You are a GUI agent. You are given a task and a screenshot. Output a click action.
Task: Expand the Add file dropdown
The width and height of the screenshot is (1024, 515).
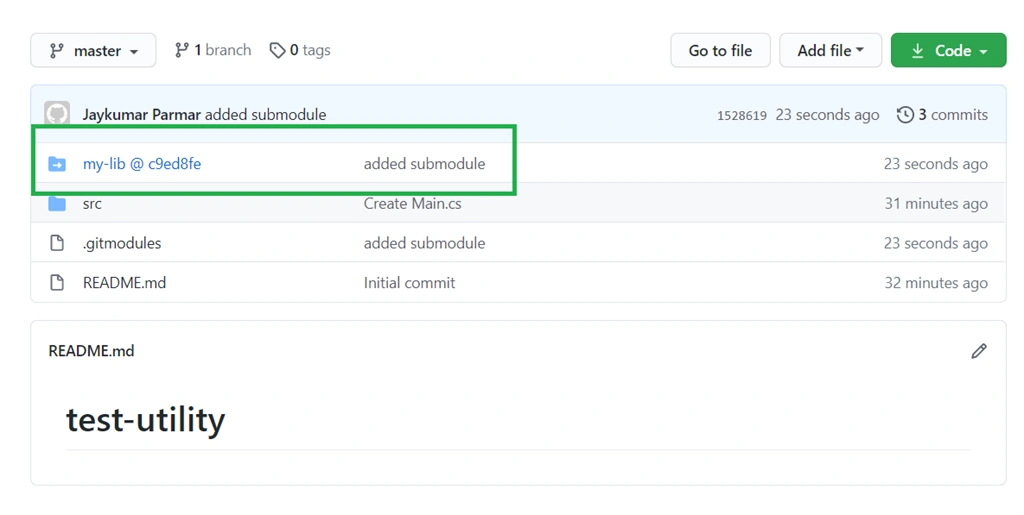coord(831,50)
